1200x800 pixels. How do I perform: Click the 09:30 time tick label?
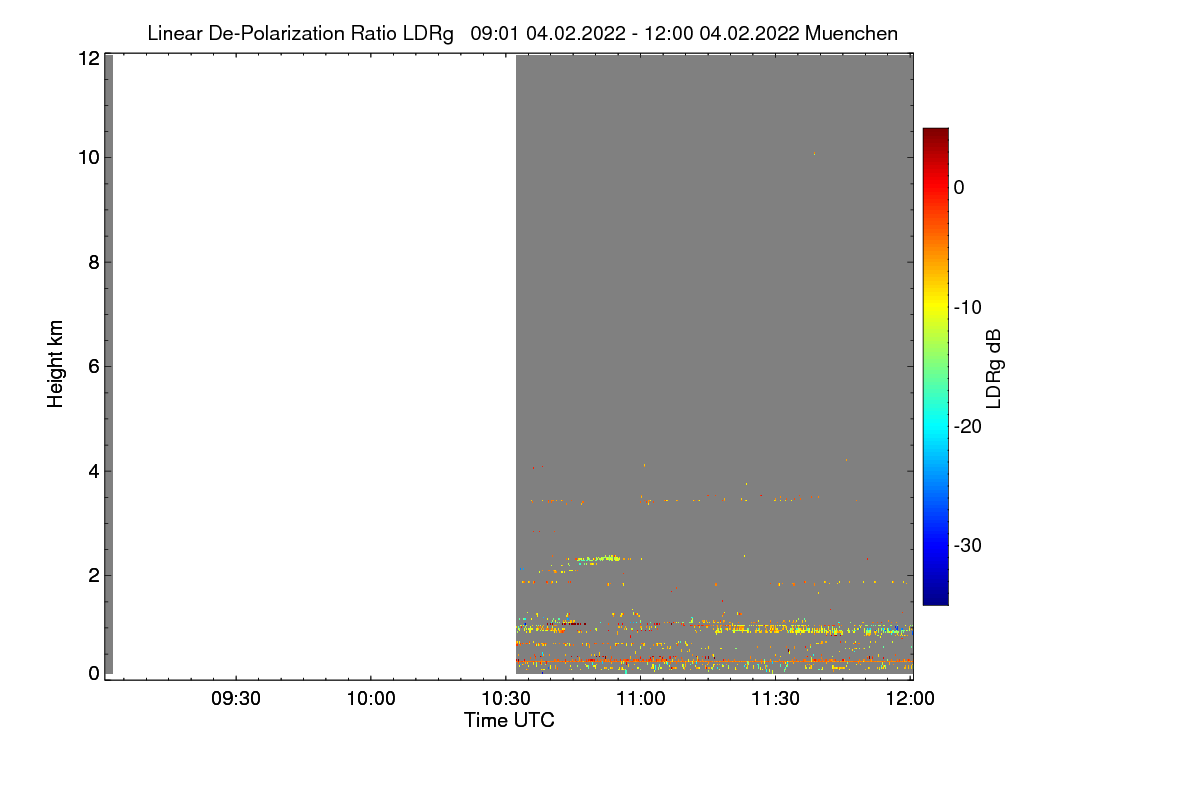tap(236, 699)
